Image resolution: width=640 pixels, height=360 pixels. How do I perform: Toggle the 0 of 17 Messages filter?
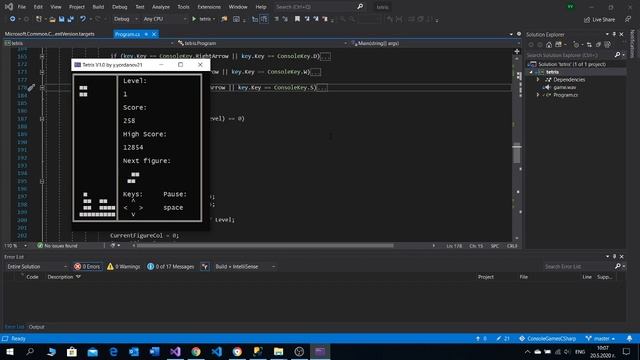coord(171,267)
